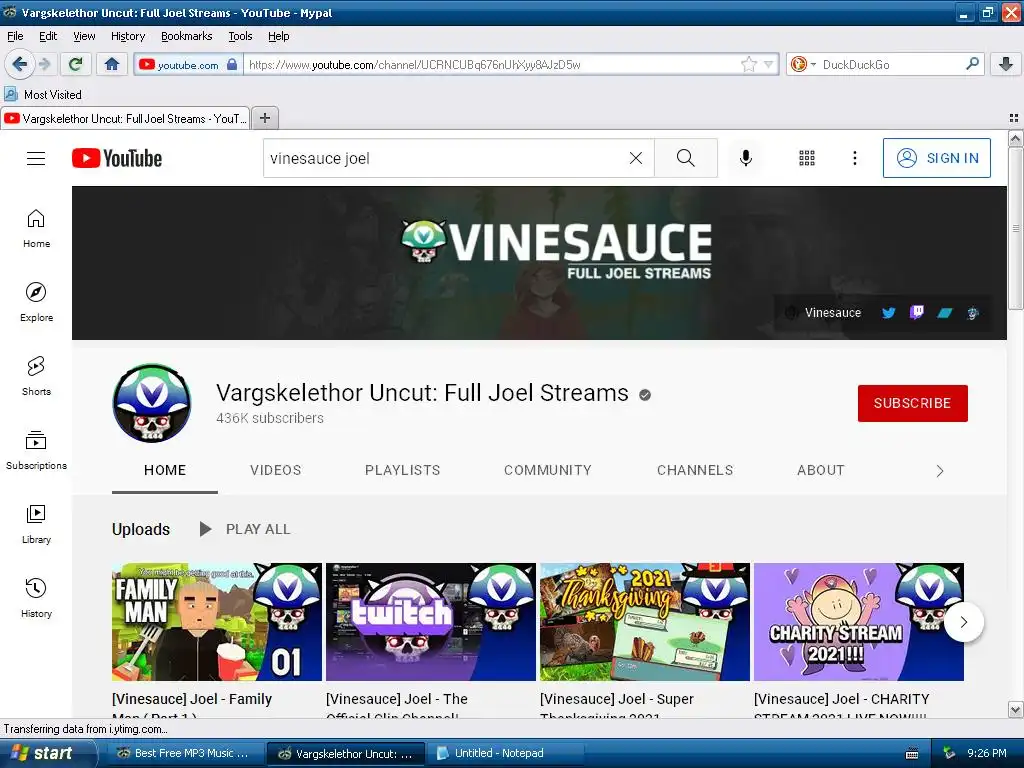Bookmark this page with the star icon
The height and width of the screenshot is (768, 1024).
point(748,64)
